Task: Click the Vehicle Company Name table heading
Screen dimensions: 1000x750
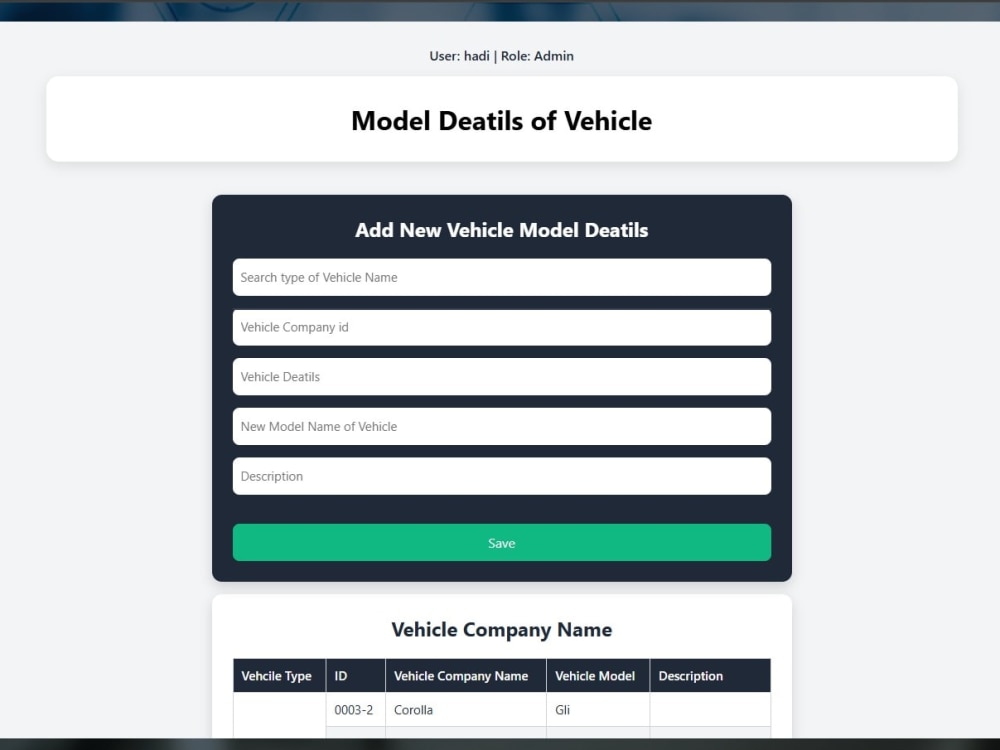Action: coord(501,629)
